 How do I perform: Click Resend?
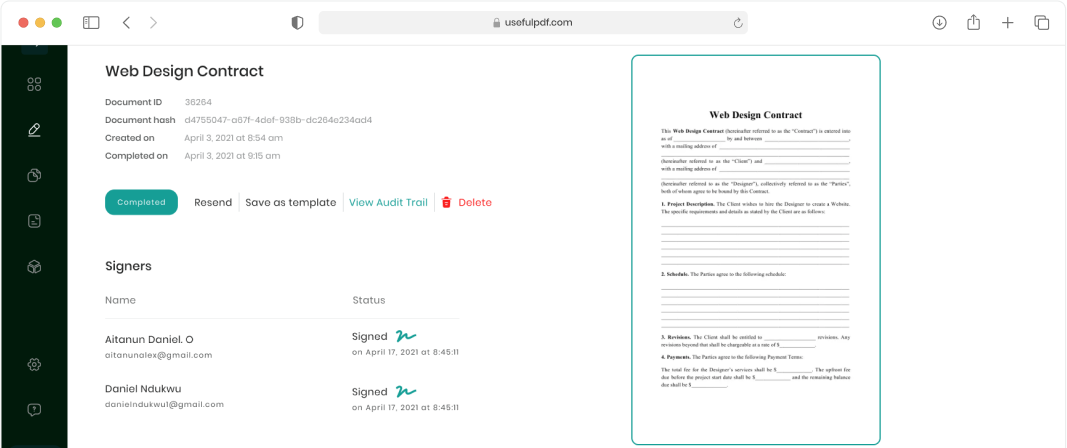pyautogui.click(x=213, y=202)
